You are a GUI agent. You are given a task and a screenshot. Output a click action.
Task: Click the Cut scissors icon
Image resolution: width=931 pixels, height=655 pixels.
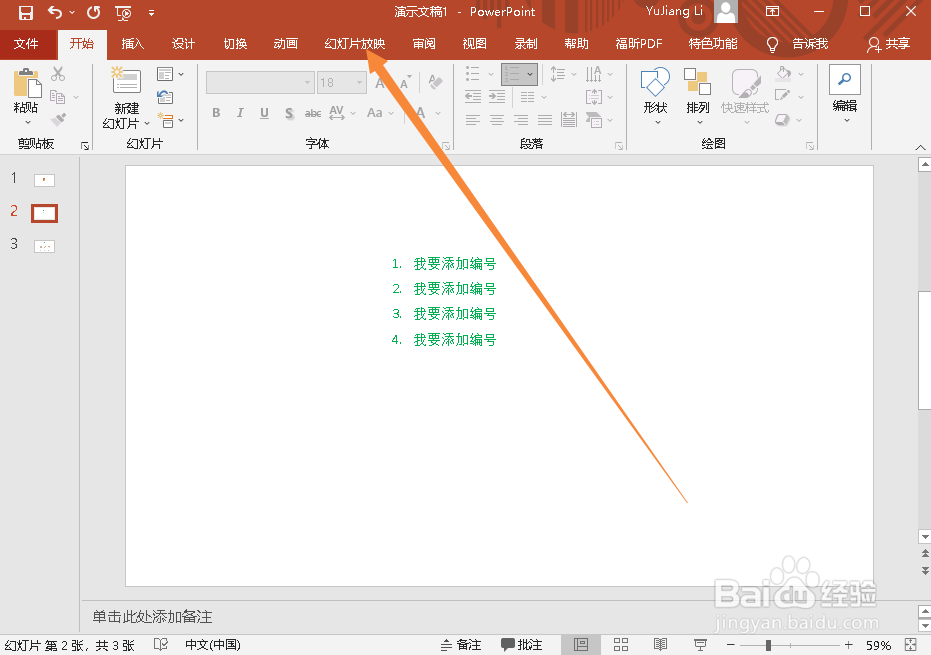(x=58, y=74)
